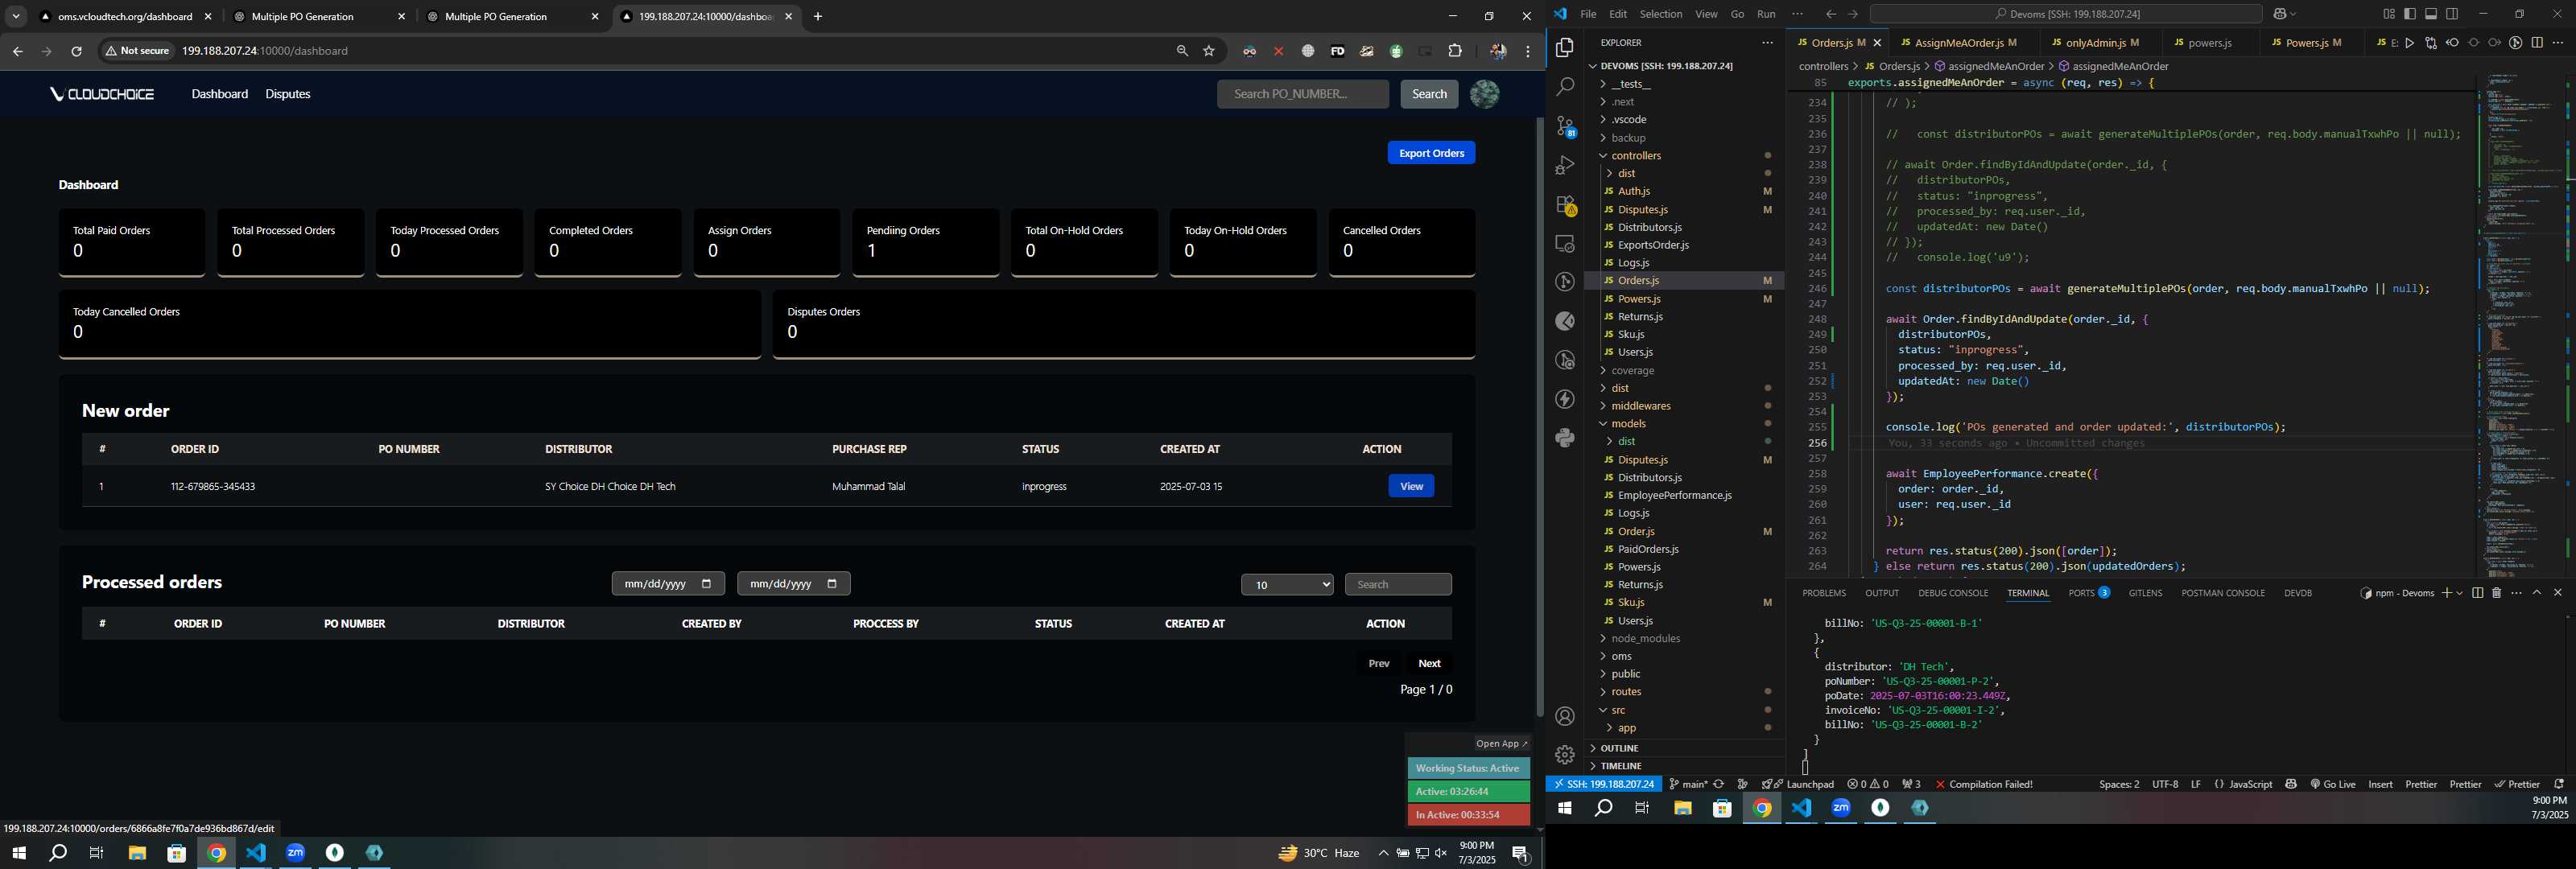Image resolution: width=2576 pixels, height=869 pixels.
Task: Open Zoom from the Windows taskbar
Action: coord(295,853)
